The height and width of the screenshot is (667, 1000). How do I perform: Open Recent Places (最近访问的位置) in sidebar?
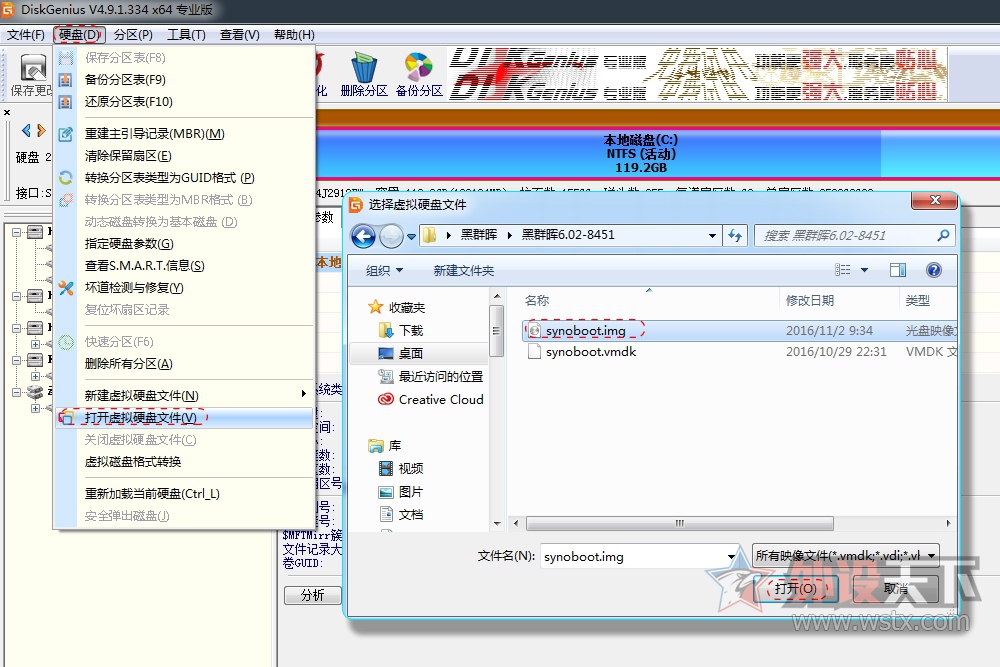430,376
